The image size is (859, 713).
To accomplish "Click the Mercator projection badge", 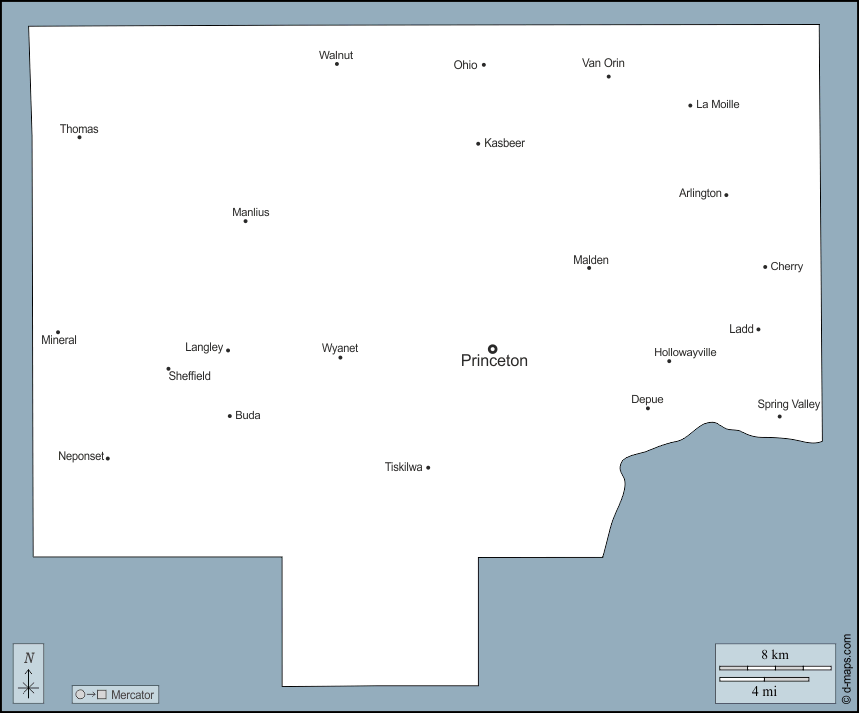I will (115, 694).
